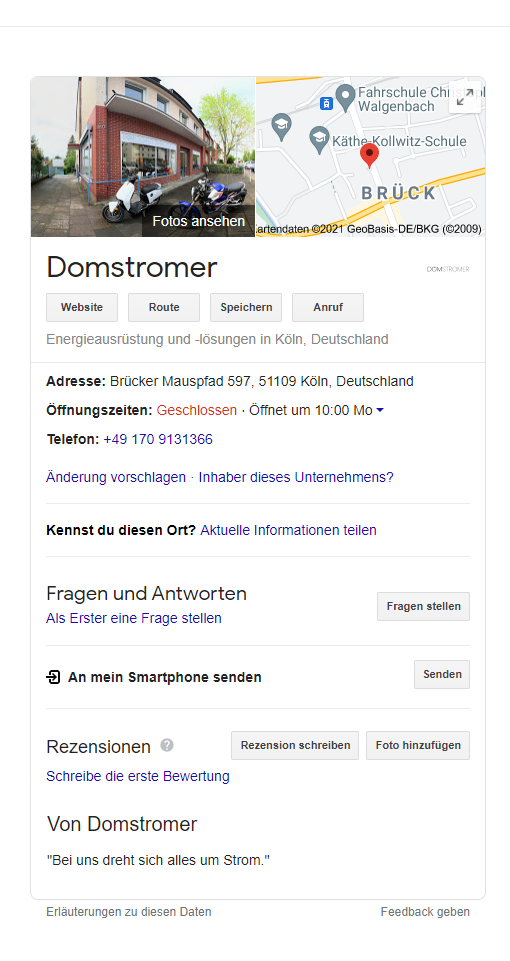Click Schreibe die erste Bewertung link
The height and width of the screenshot is (961, 510).
pos(138,777)
